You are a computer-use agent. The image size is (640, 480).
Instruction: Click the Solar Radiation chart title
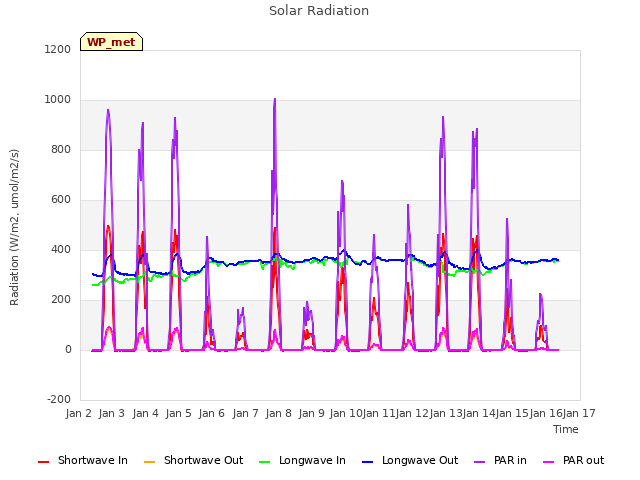point(319,11)
